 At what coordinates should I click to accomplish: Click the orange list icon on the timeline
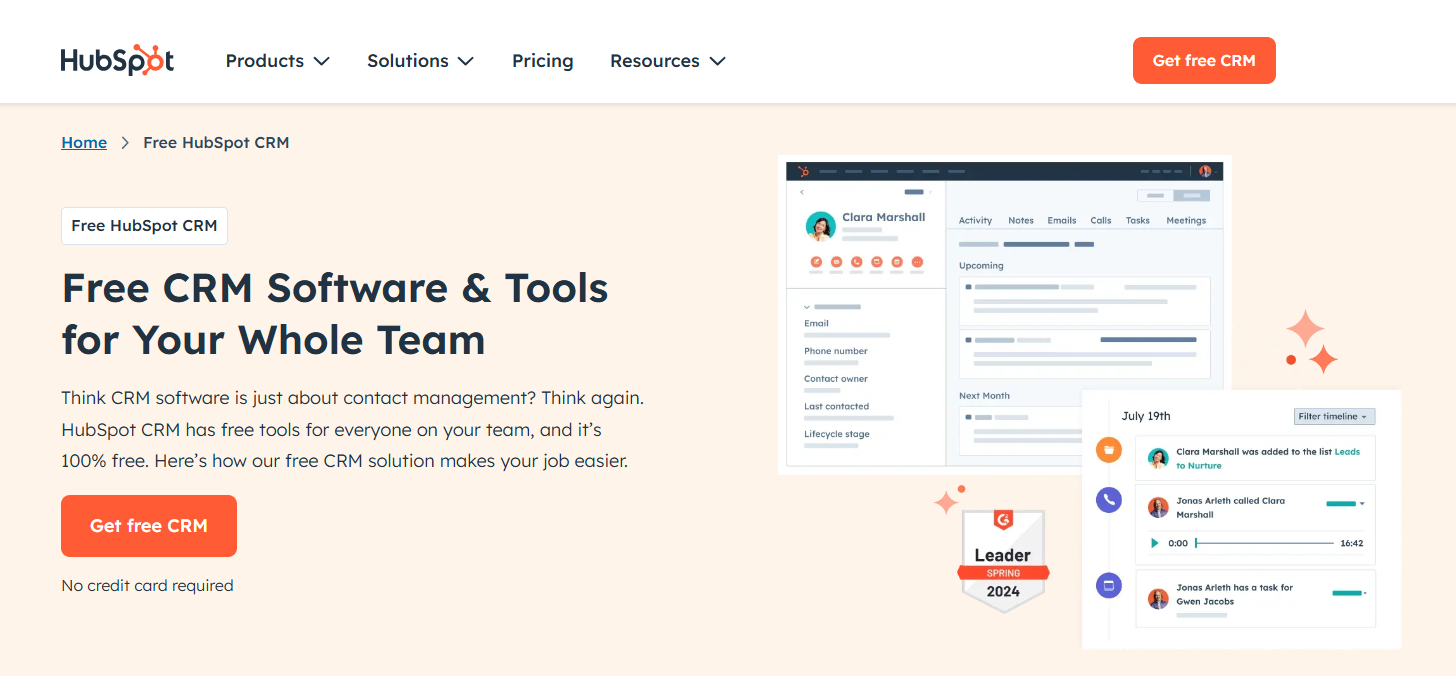[x=1109, y=450]
